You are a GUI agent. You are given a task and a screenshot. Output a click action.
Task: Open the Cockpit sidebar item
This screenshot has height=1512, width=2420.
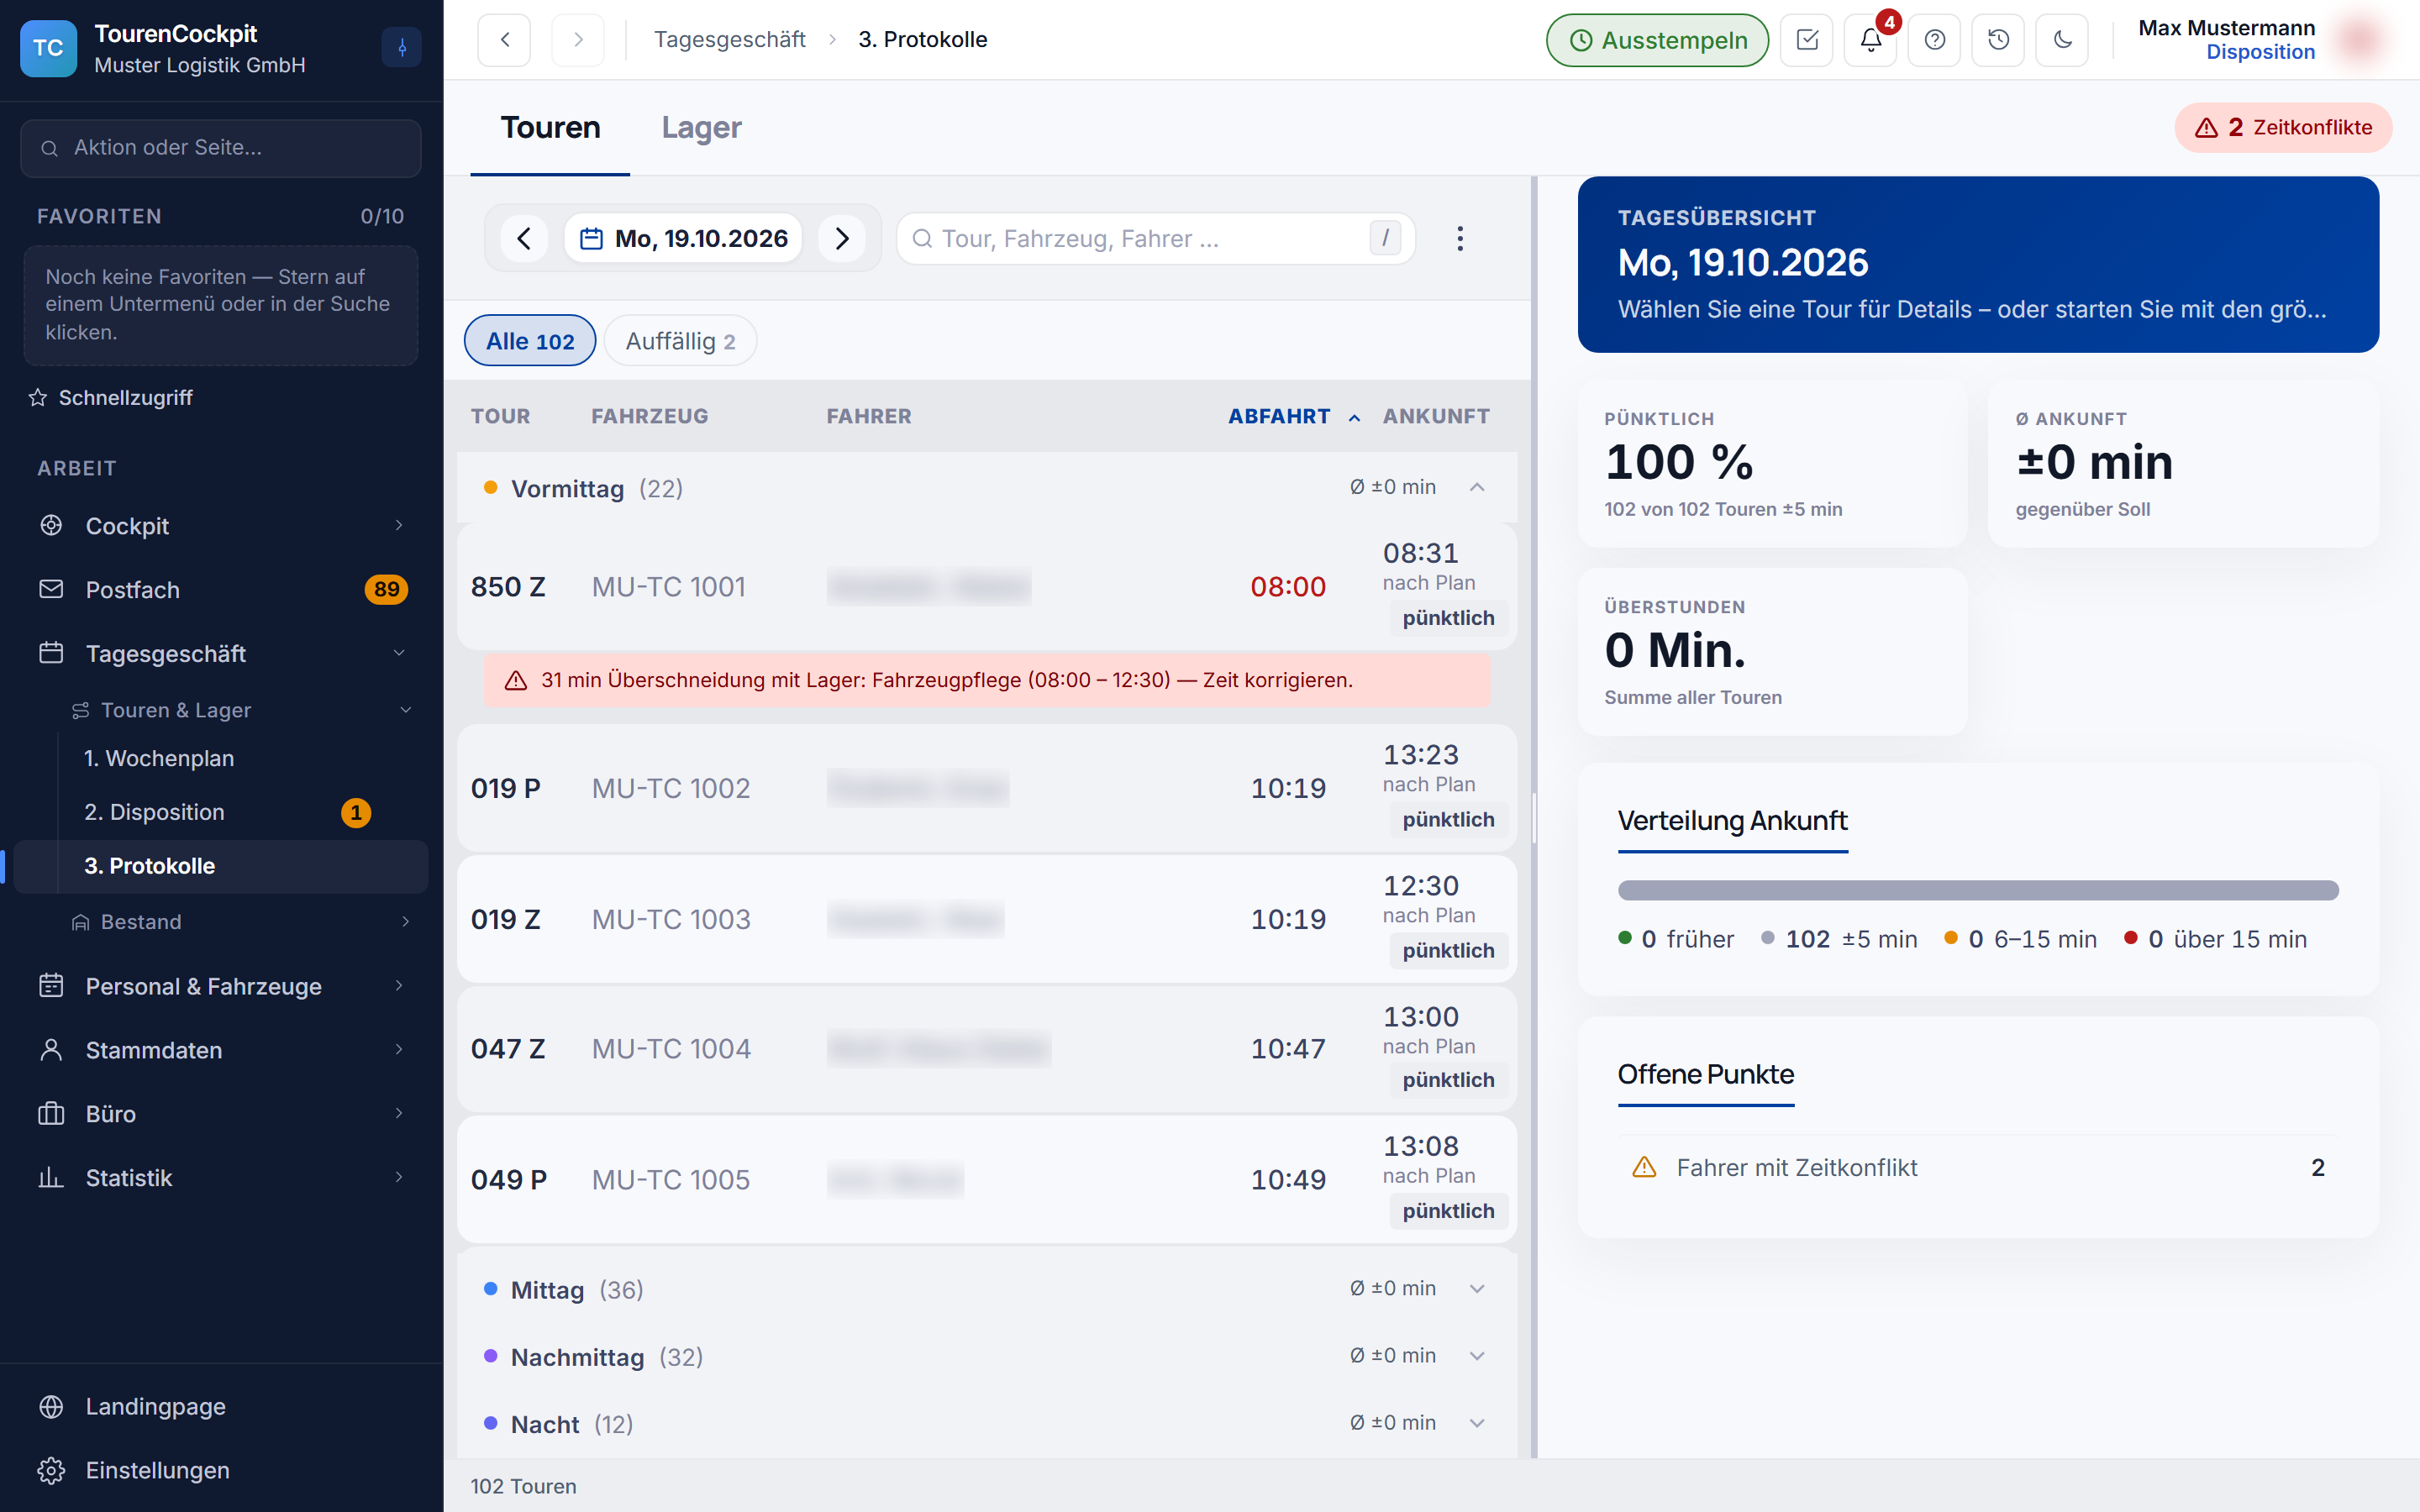[x=222, y=526]
